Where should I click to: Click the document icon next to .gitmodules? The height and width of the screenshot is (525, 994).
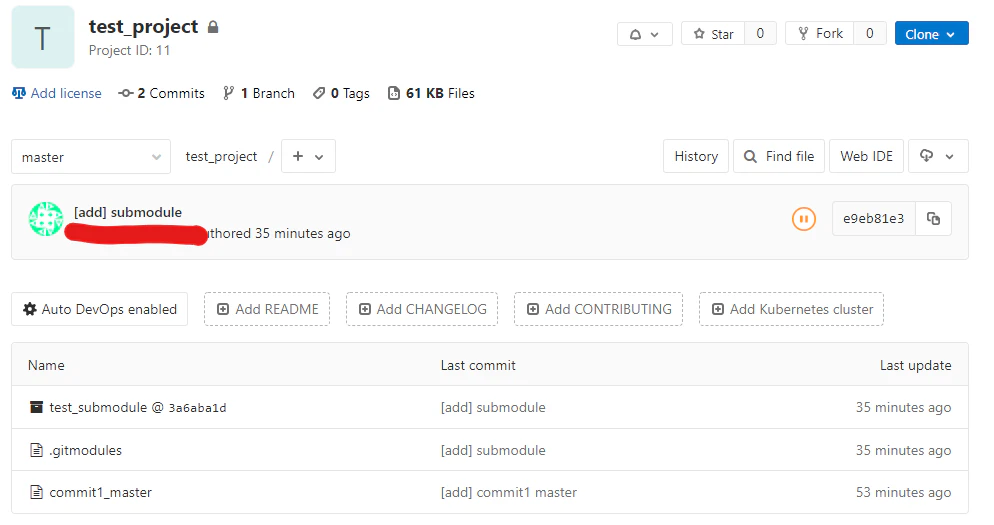click(37, 450)
